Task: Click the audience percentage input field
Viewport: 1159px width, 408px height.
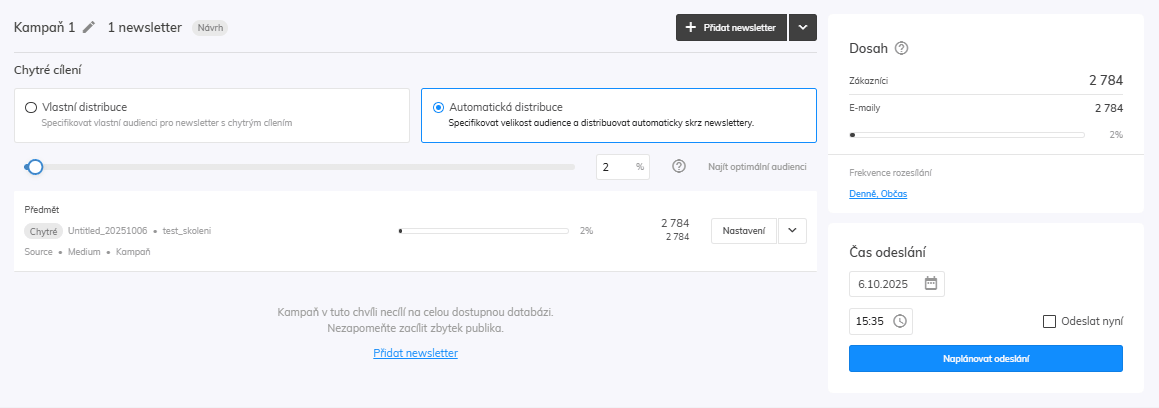Action: (x=613, y=167)
